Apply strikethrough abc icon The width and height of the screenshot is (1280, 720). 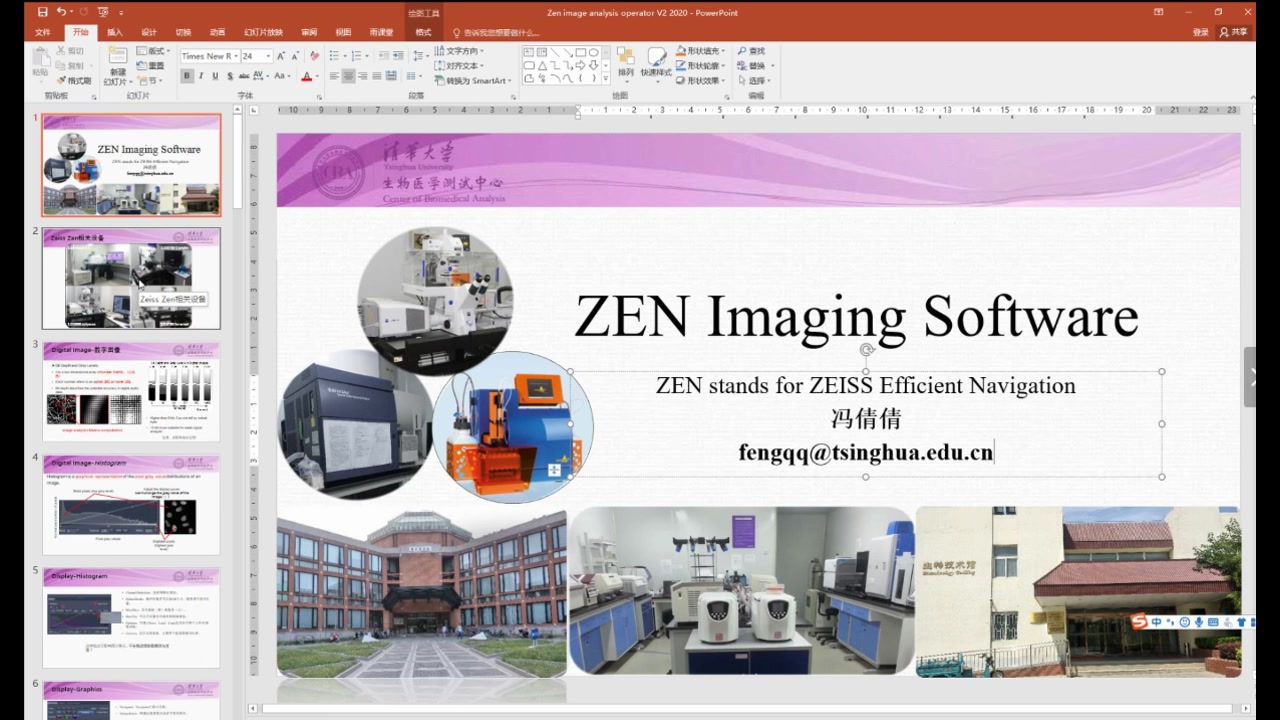click(246, 76)
